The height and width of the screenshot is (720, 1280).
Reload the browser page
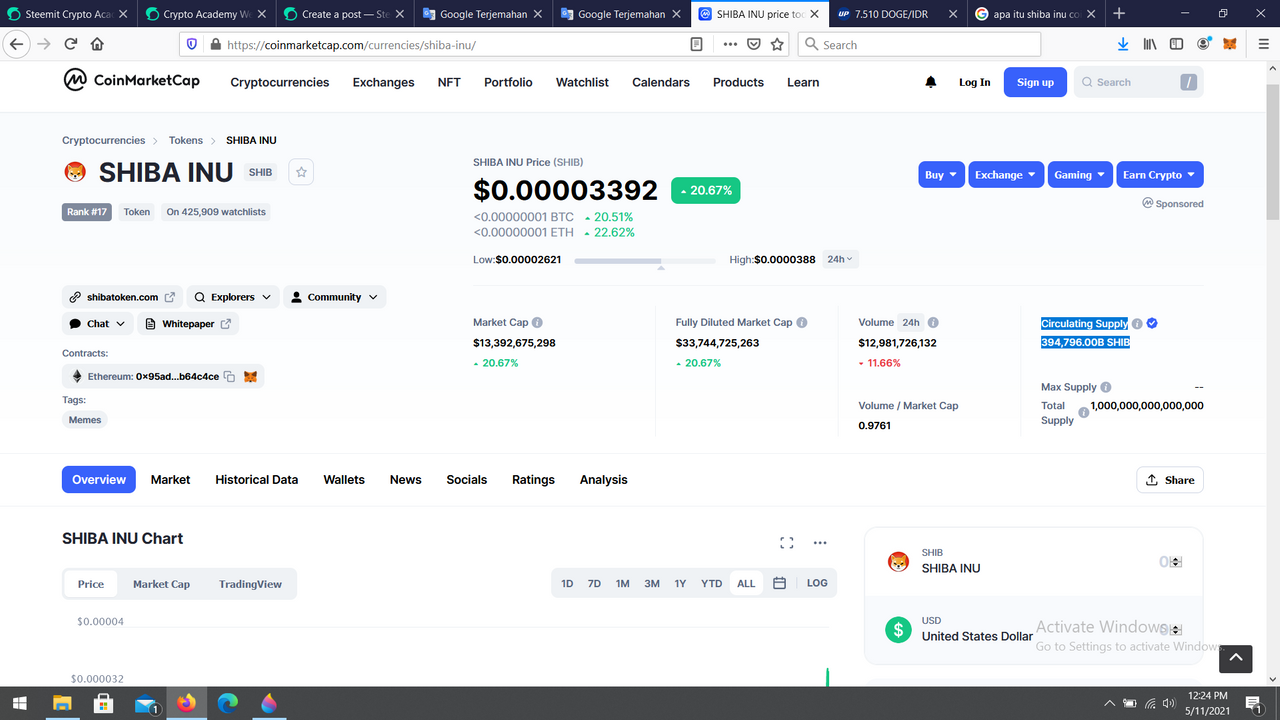(71, 44)
